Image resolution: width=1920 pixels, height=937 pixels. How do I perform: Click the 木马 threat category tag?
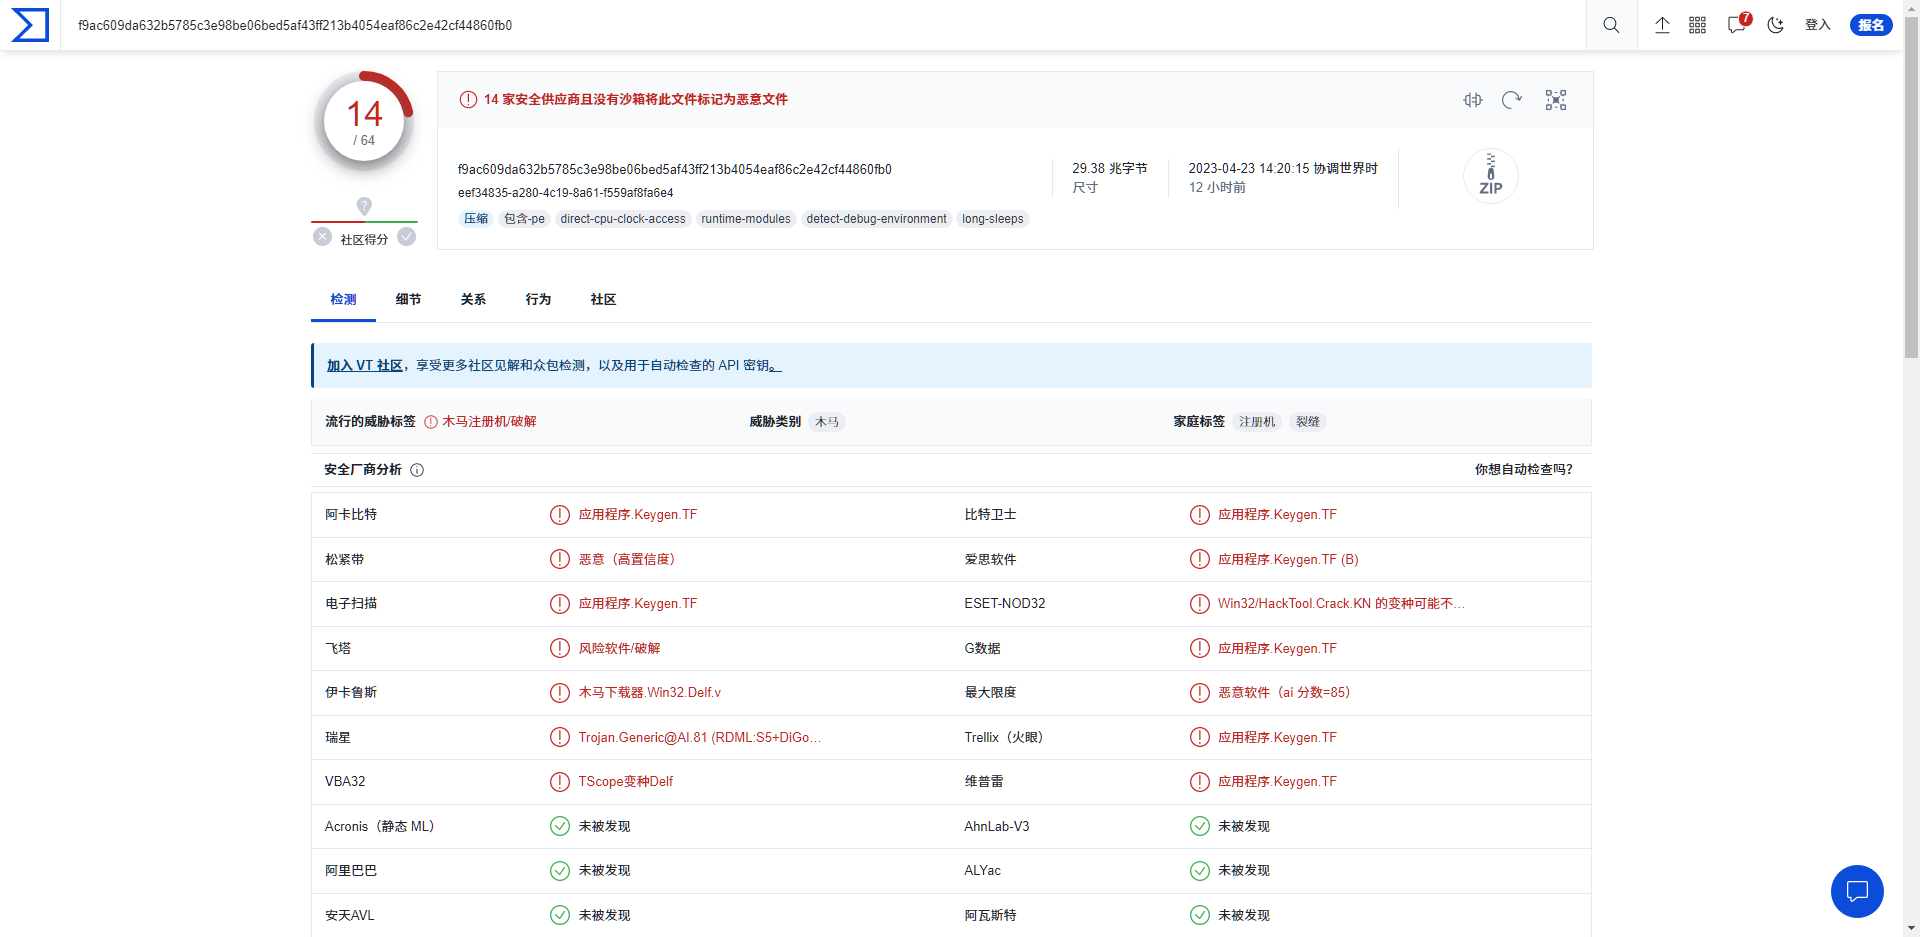(827, 422)
